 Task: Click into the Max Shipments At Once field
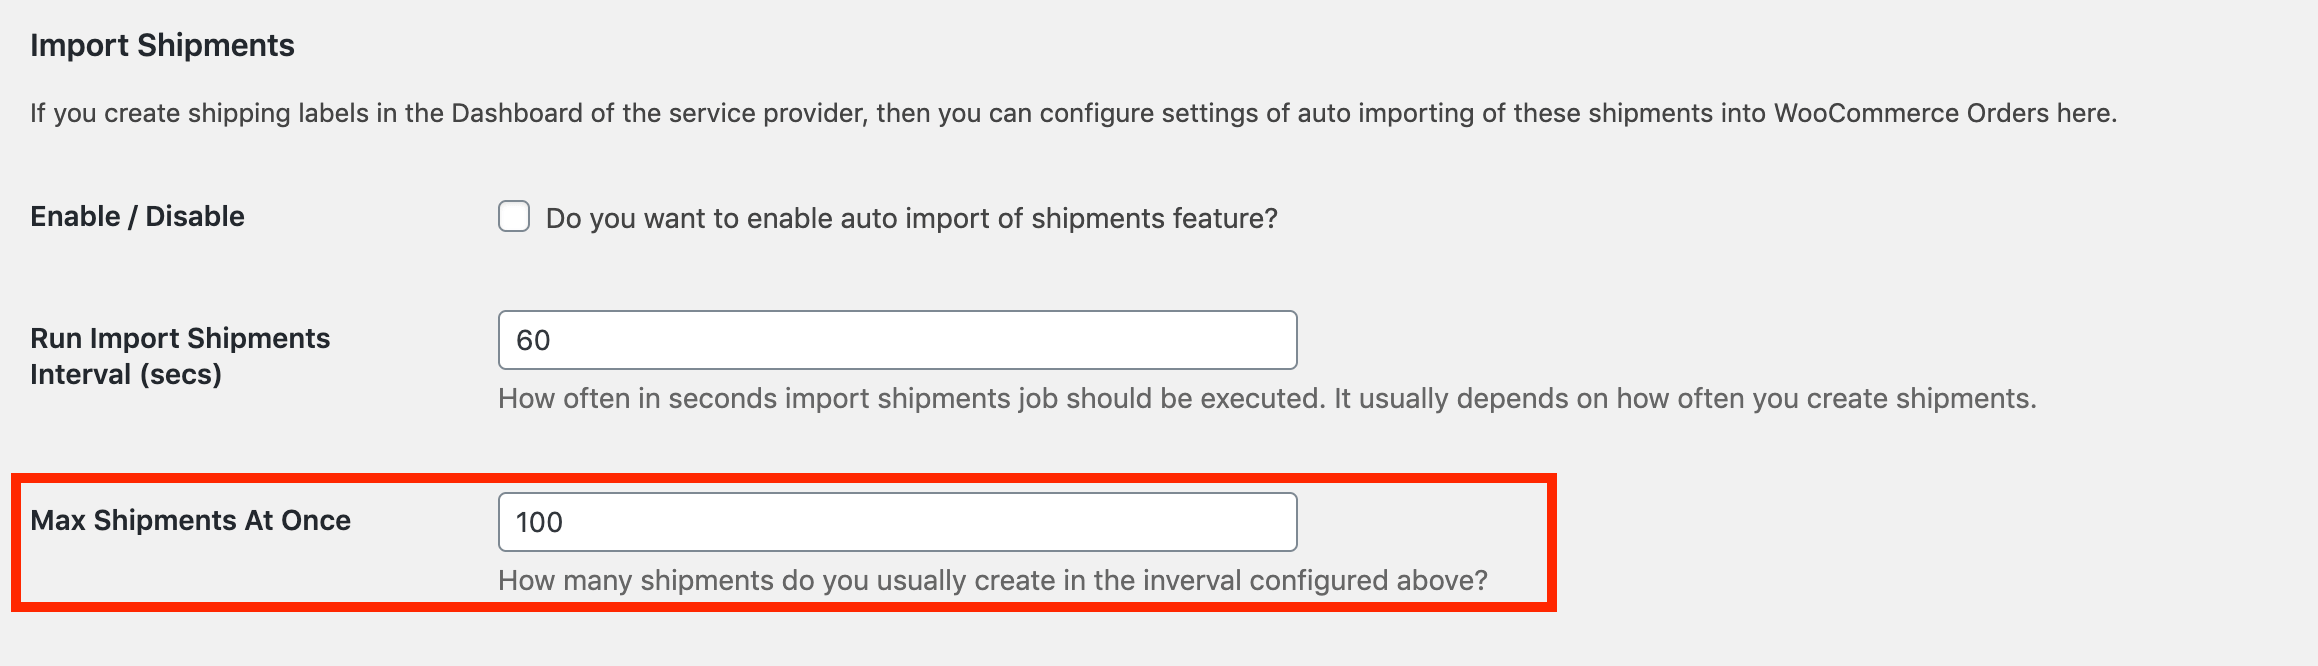[x=897, y=522]
